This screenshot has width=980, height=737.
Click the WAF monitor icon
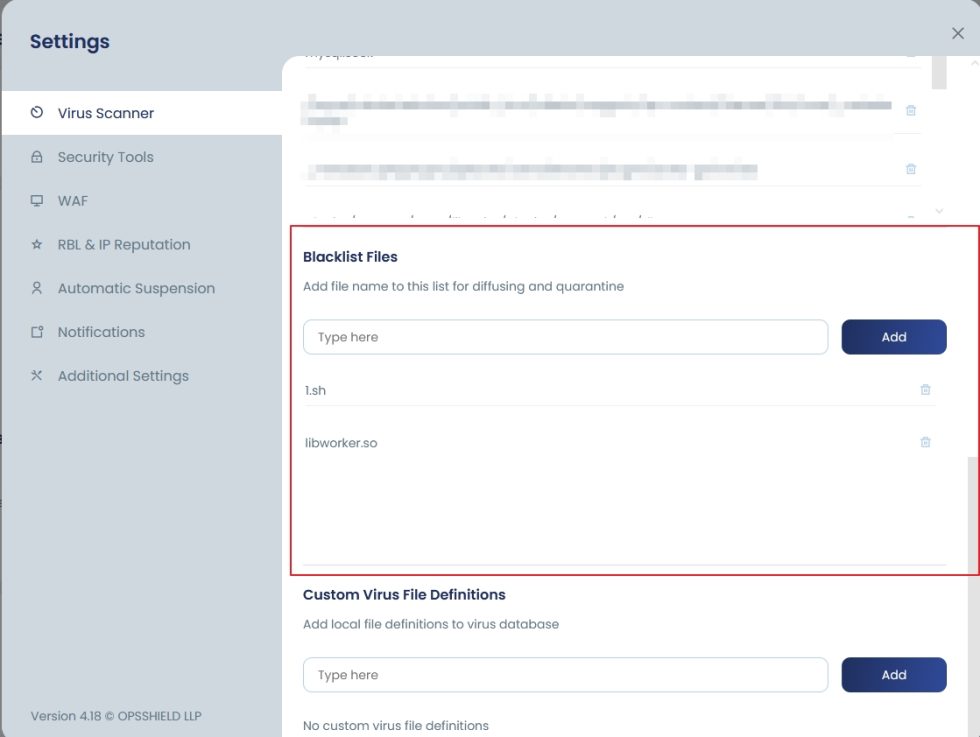37,201
